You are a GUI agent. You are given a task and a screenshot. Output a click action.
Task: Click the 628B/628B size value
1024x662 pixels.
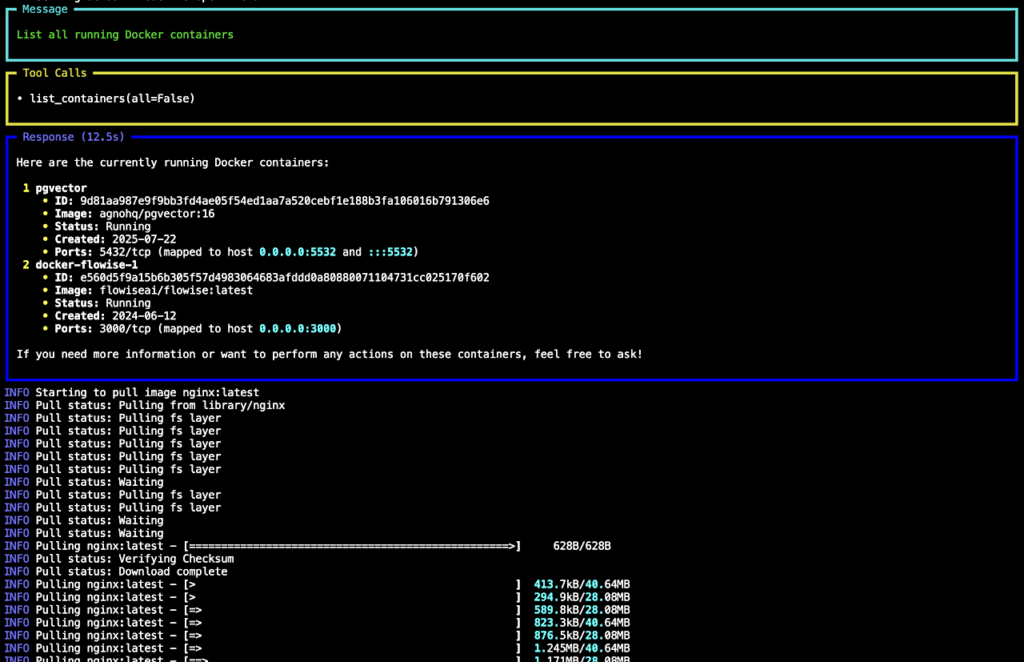(x=582, y=546)
